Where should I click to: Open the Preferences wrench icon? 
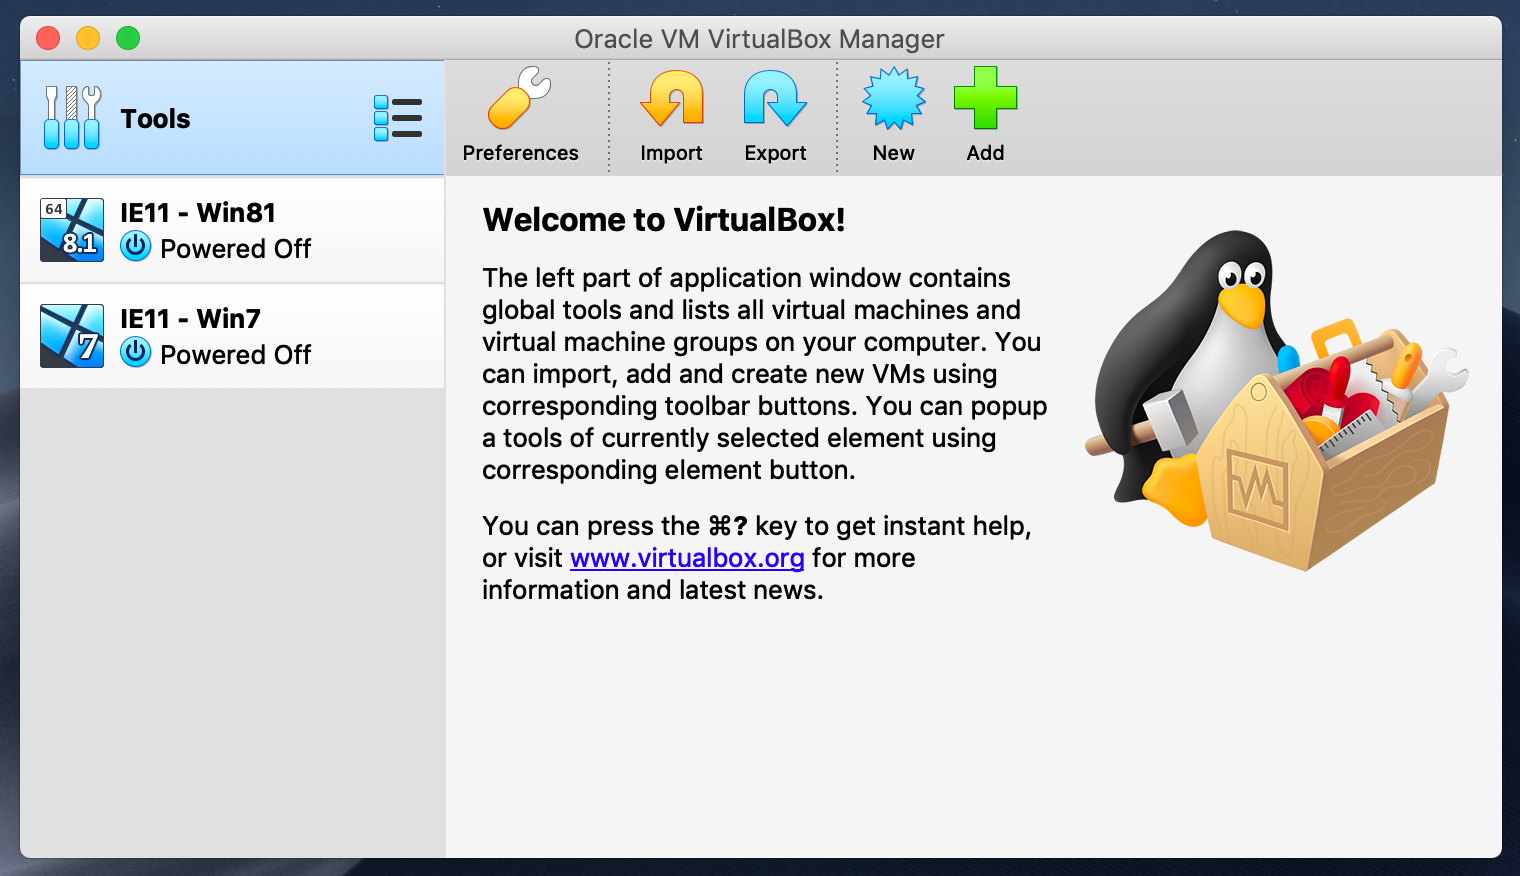519,98
